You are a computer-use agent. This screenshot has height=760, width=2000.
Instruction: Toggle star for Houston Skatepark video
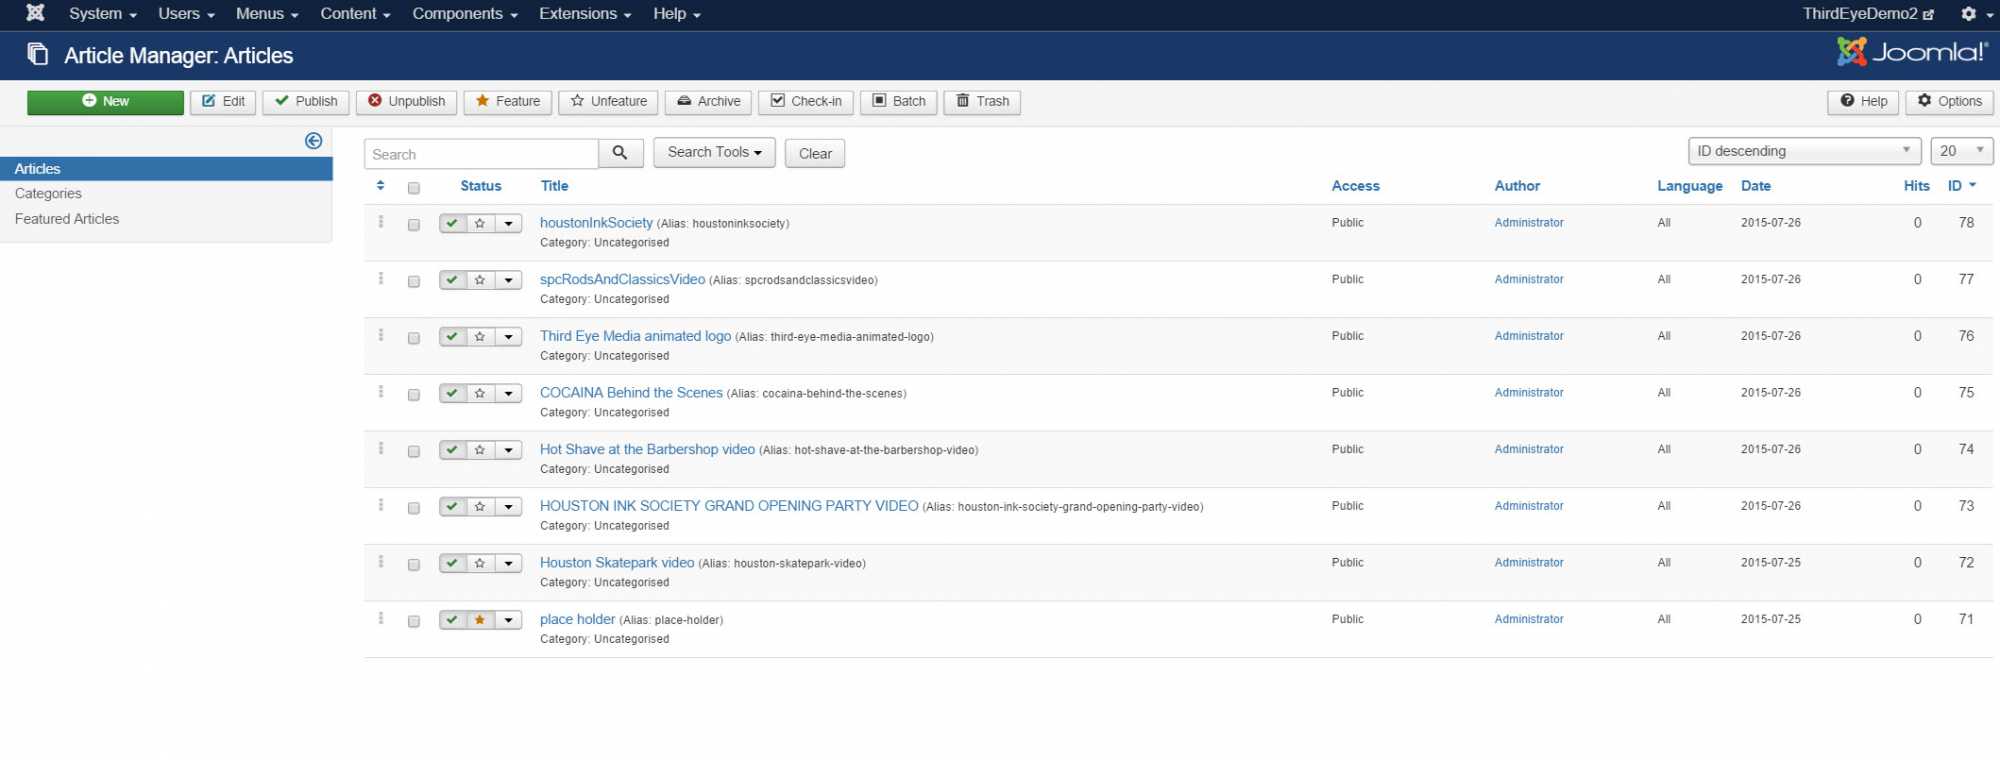[x=480, y=564]
